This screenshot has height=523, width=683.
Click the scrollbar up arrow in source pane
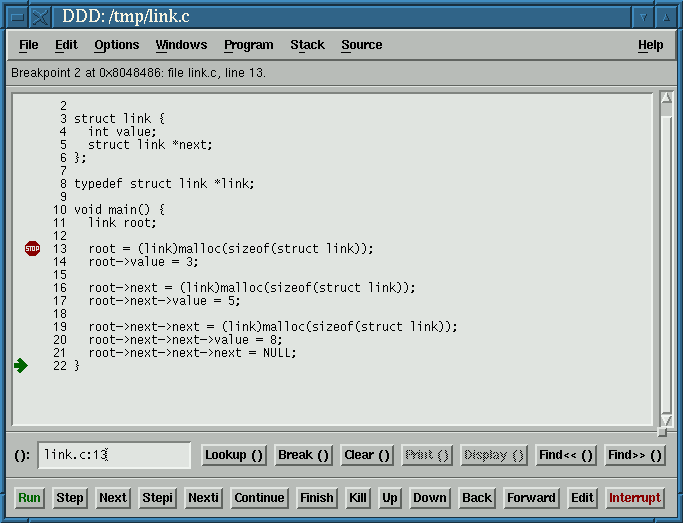click(x=667, y=98)
